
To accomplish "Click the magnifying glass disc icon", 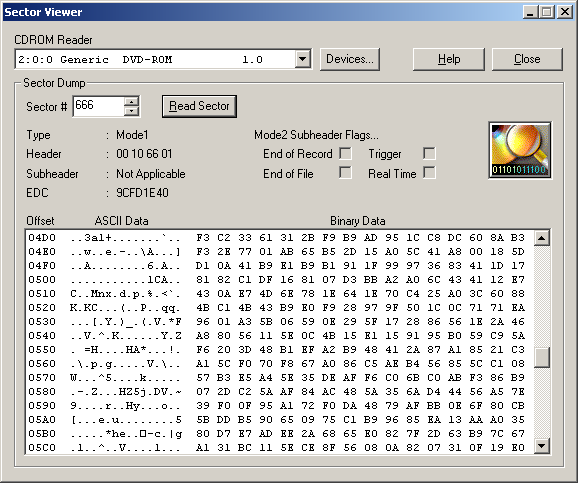I will 520,150.
